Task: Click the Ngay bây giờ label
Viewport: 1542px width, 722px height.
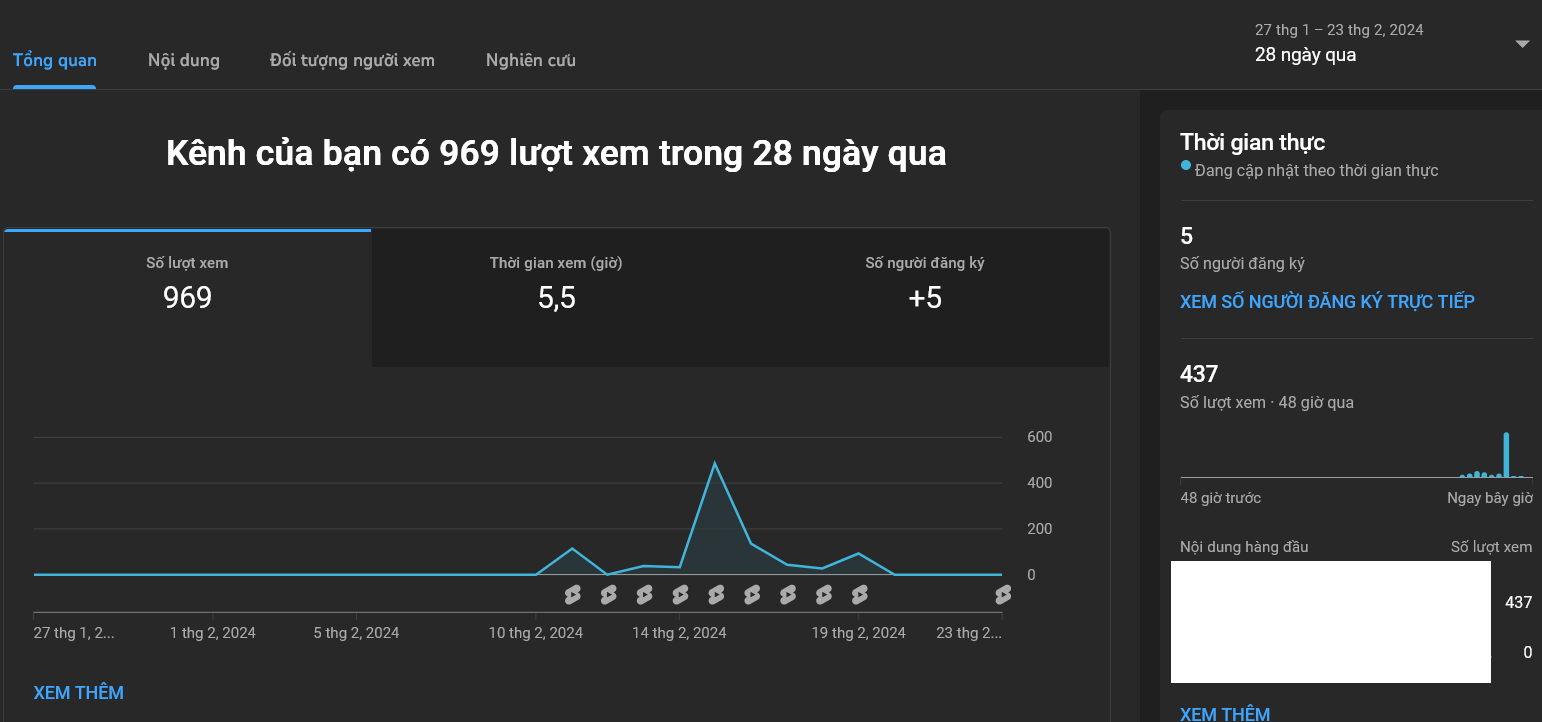Action: tap(1490, 498)
